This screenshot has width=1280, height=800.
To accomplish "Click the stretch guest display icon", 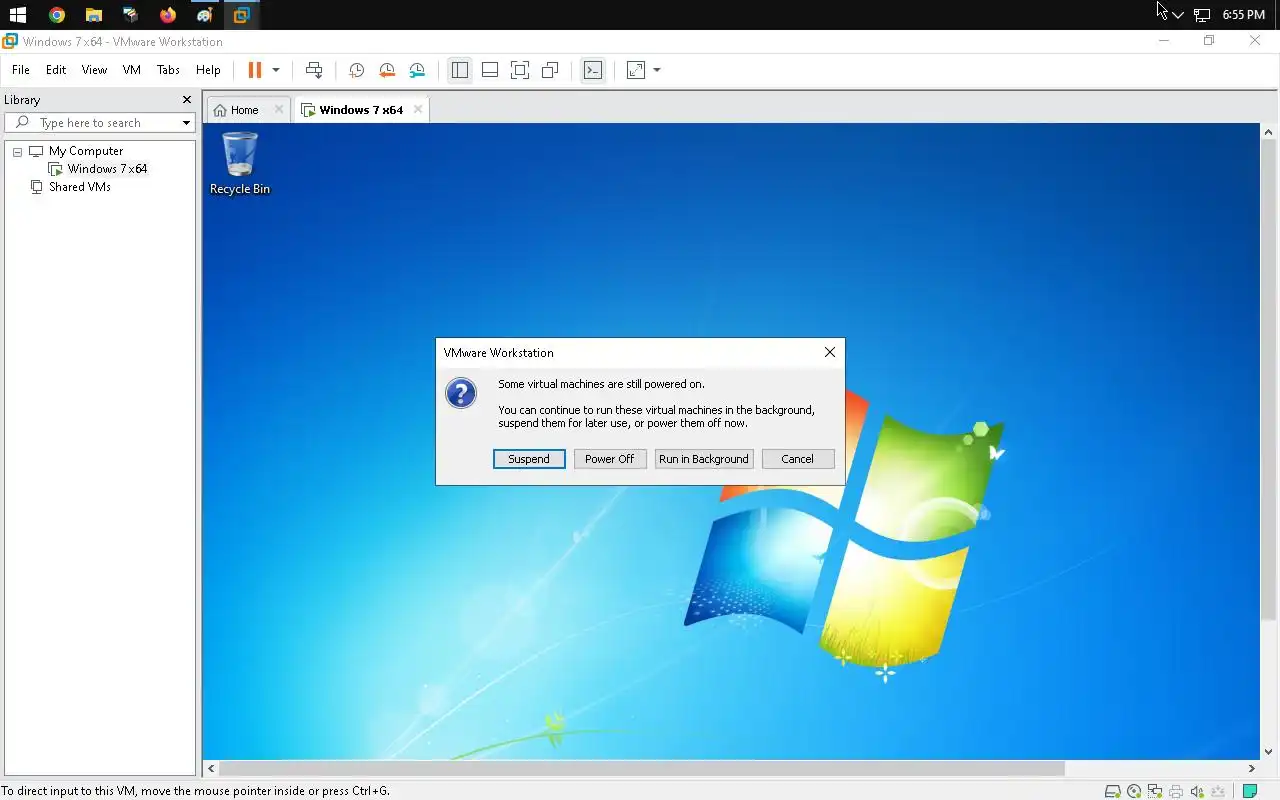I will pyautogui.click(x=636, y=70).
